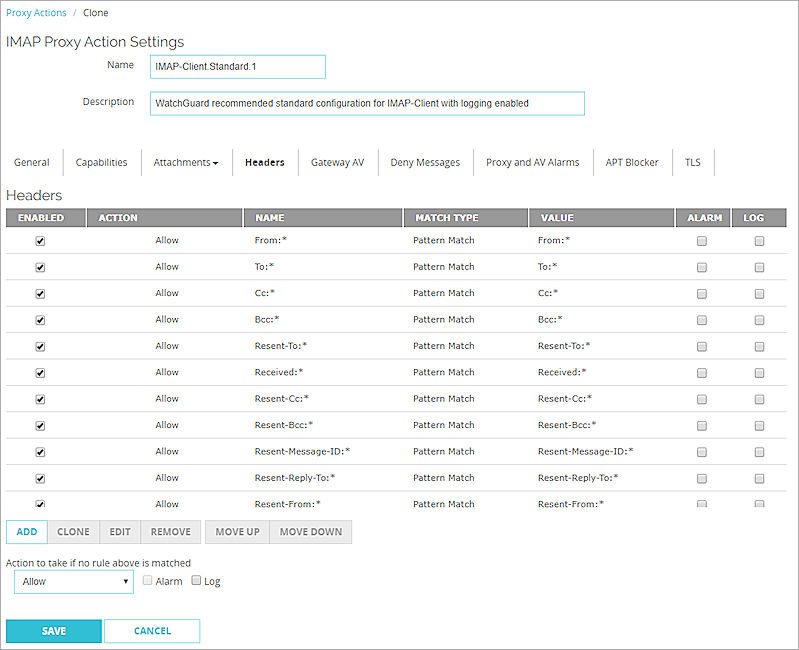The image size is (799, 650).
Task: Toggle Enabled checkbox for Received:* rule
Action: pyautogui.click(x=41, y=373)
